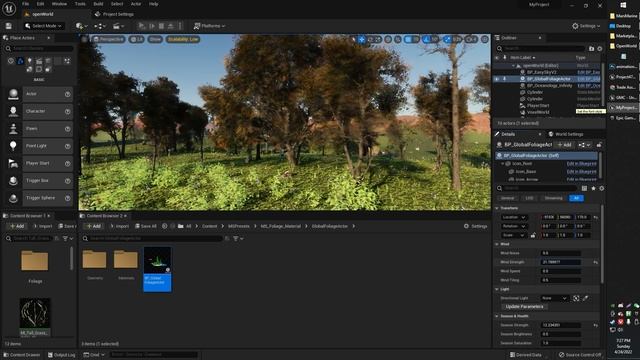This screenshot has width=640, height=360.
Task: Open the viewport options hamburger menu
Action: [84, 39]
